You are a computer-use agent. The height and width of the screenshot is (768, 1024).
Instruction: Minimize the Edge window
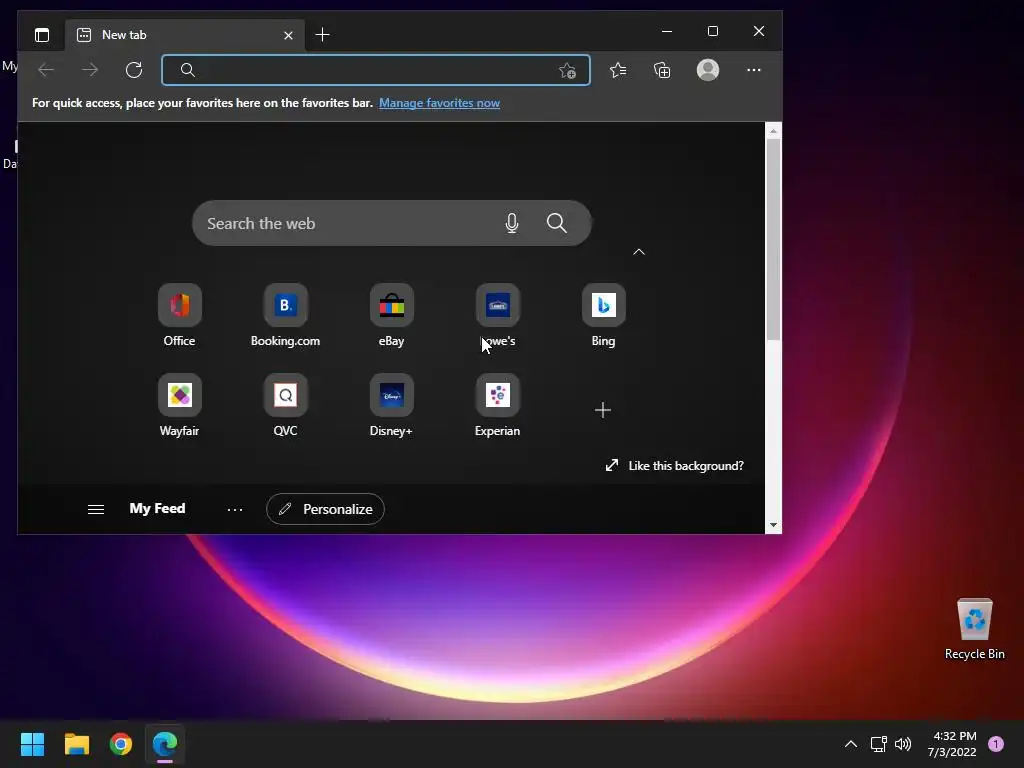(x=667, y=31)
